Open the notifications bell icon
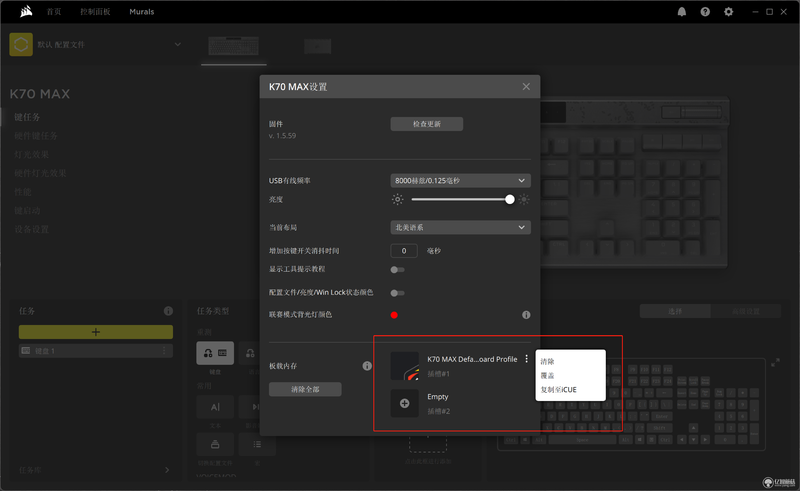800x491 pixels. pyautogui.click(x=682, y=12)
